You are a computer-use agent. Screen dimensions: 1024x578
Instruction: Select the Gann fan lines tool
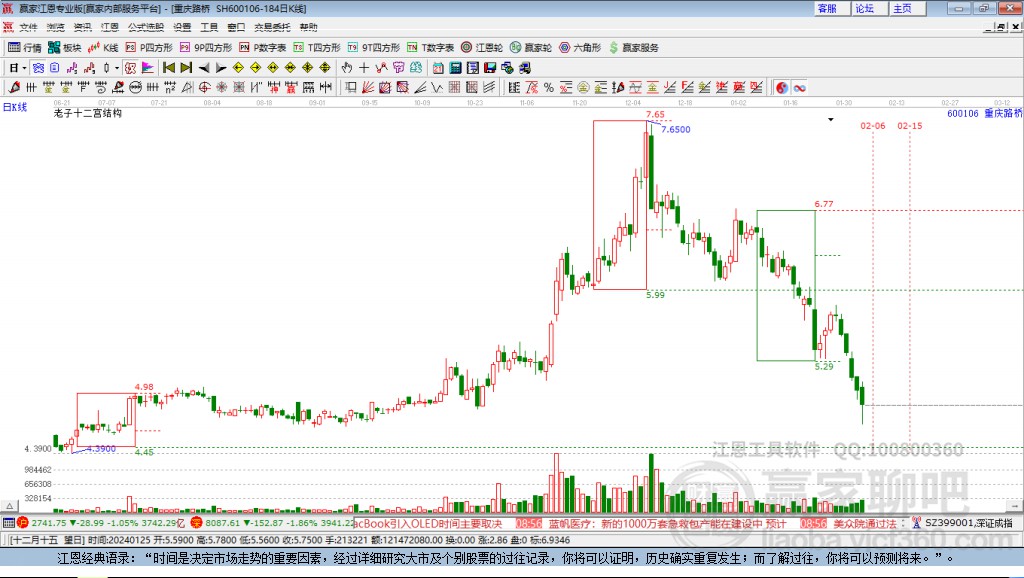368,87
